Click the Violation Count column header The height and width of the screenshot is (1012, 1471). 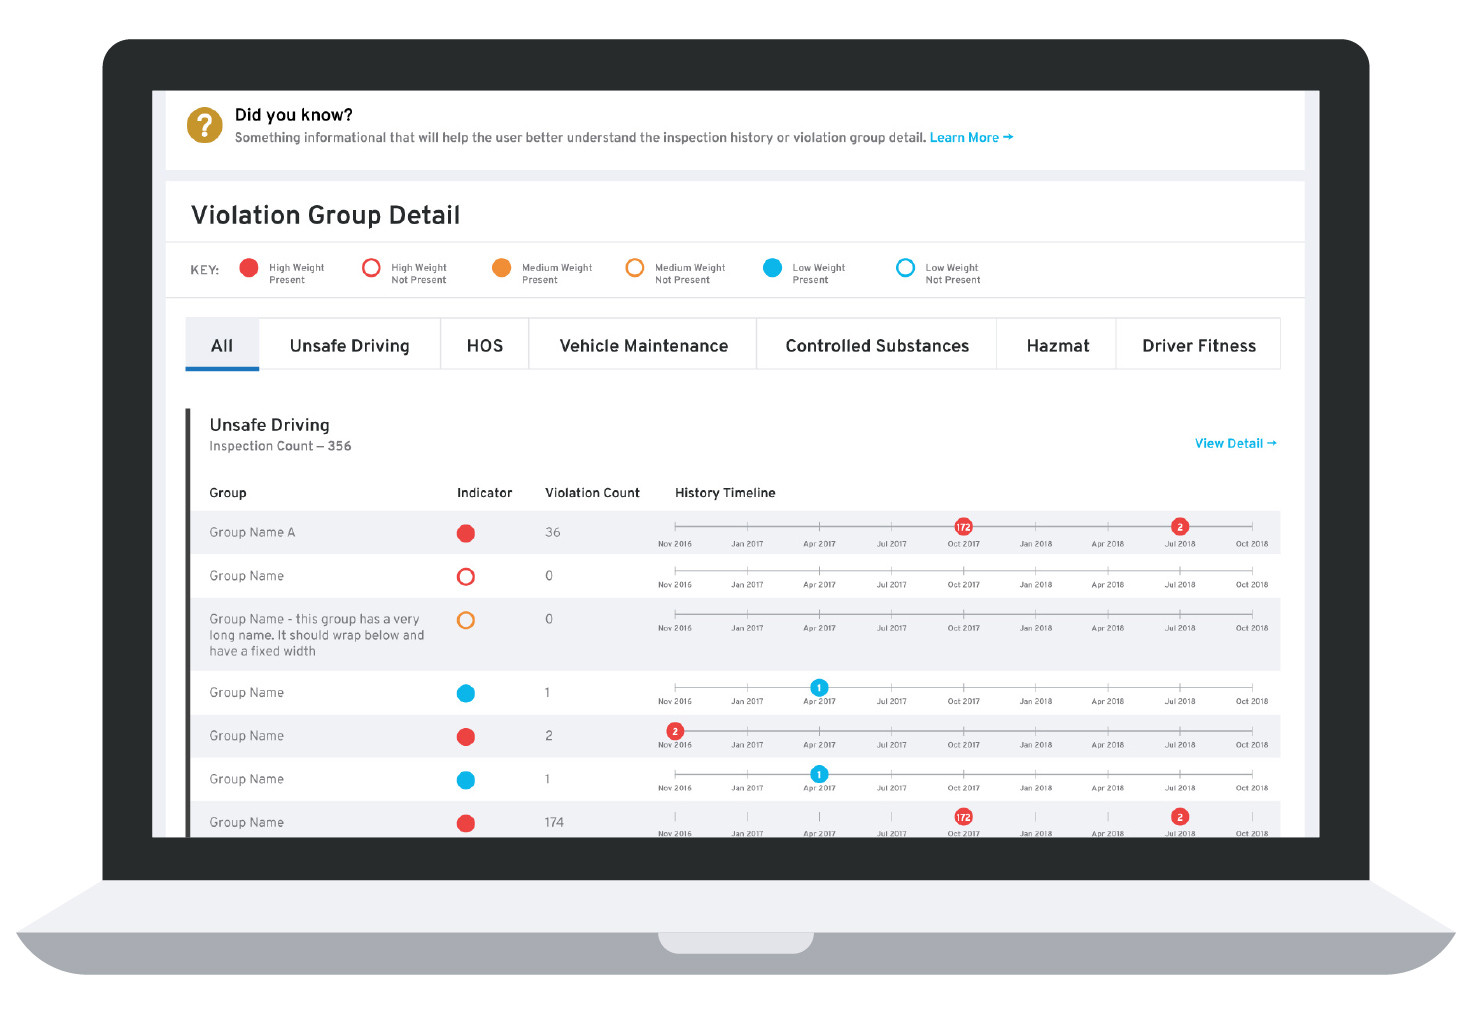pyautogui.click(x=592, y=493)
